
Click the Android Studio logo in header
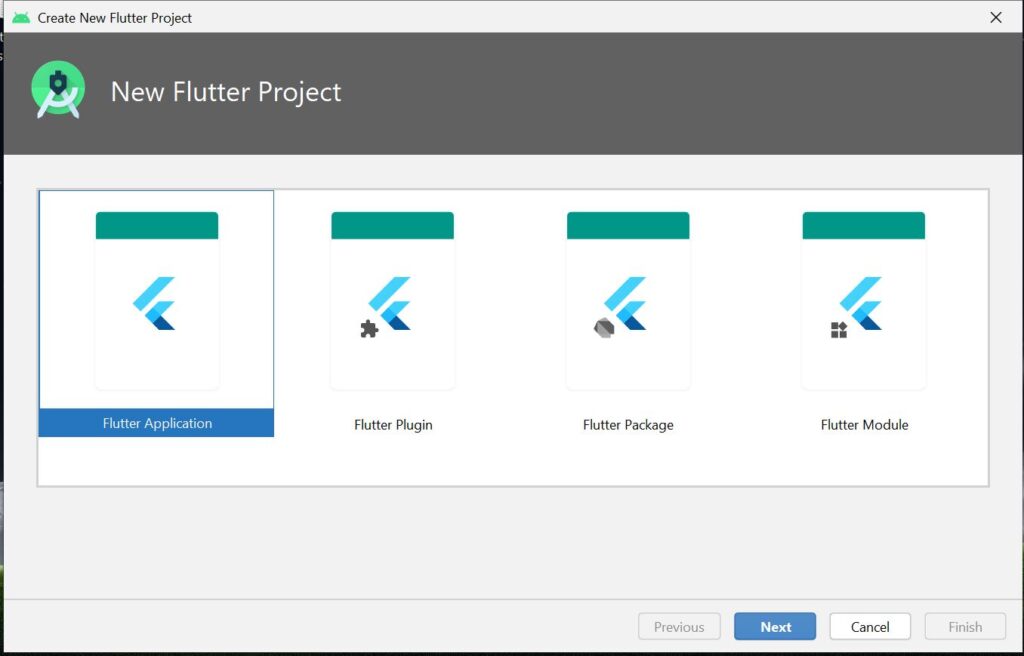(x=58, y=90)
